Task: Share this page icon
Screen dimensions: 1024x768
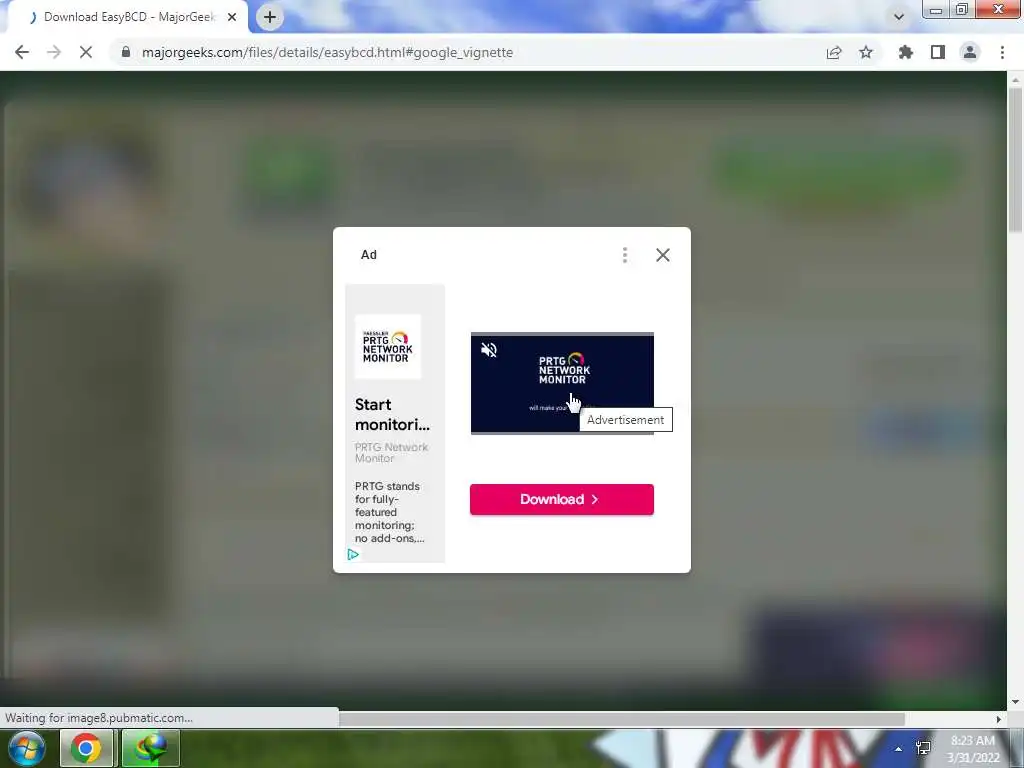Action: (x=834, y=52)
